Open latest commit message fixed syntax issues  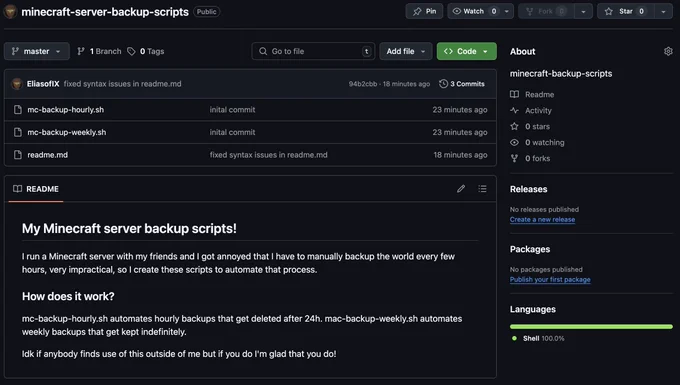[122, 84]
